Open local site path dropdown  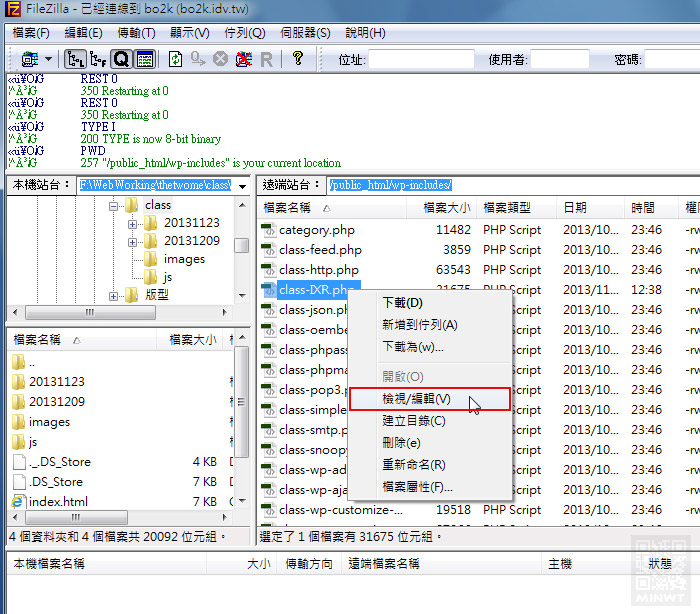(x=242, y=187)
